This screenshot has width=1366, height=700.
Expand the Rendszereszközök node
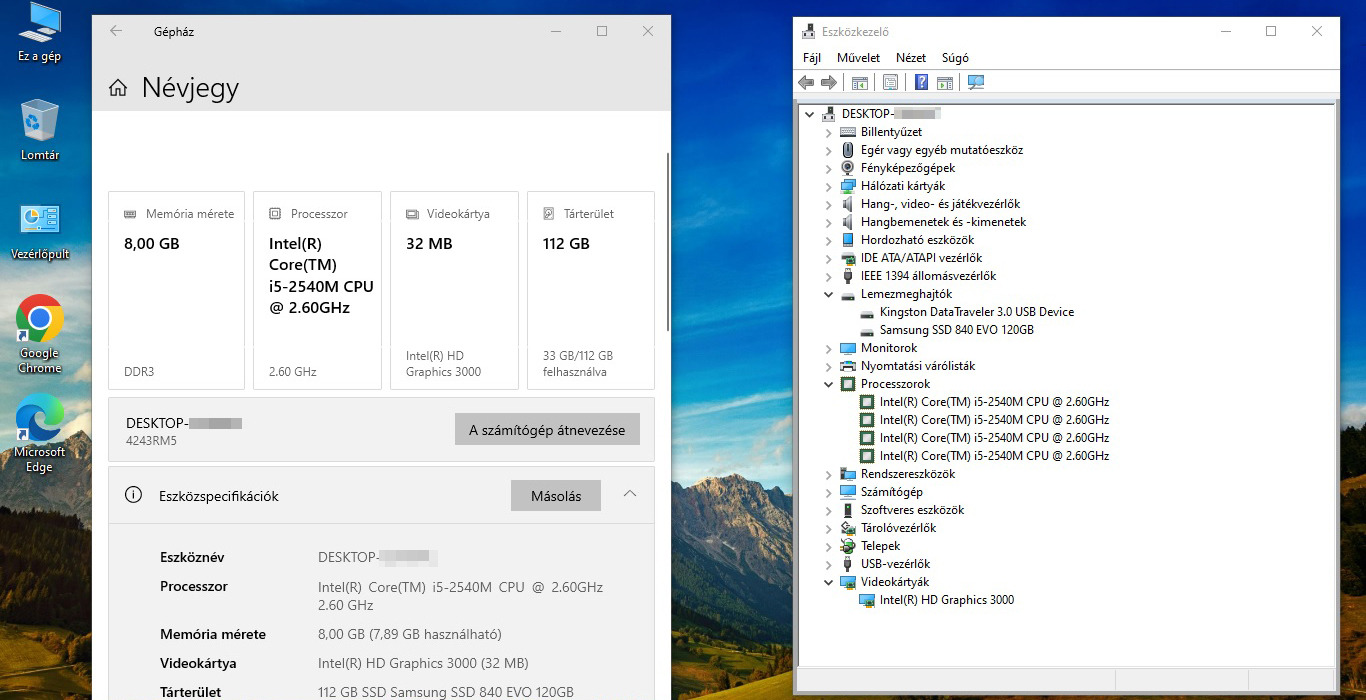pos(828,474)
